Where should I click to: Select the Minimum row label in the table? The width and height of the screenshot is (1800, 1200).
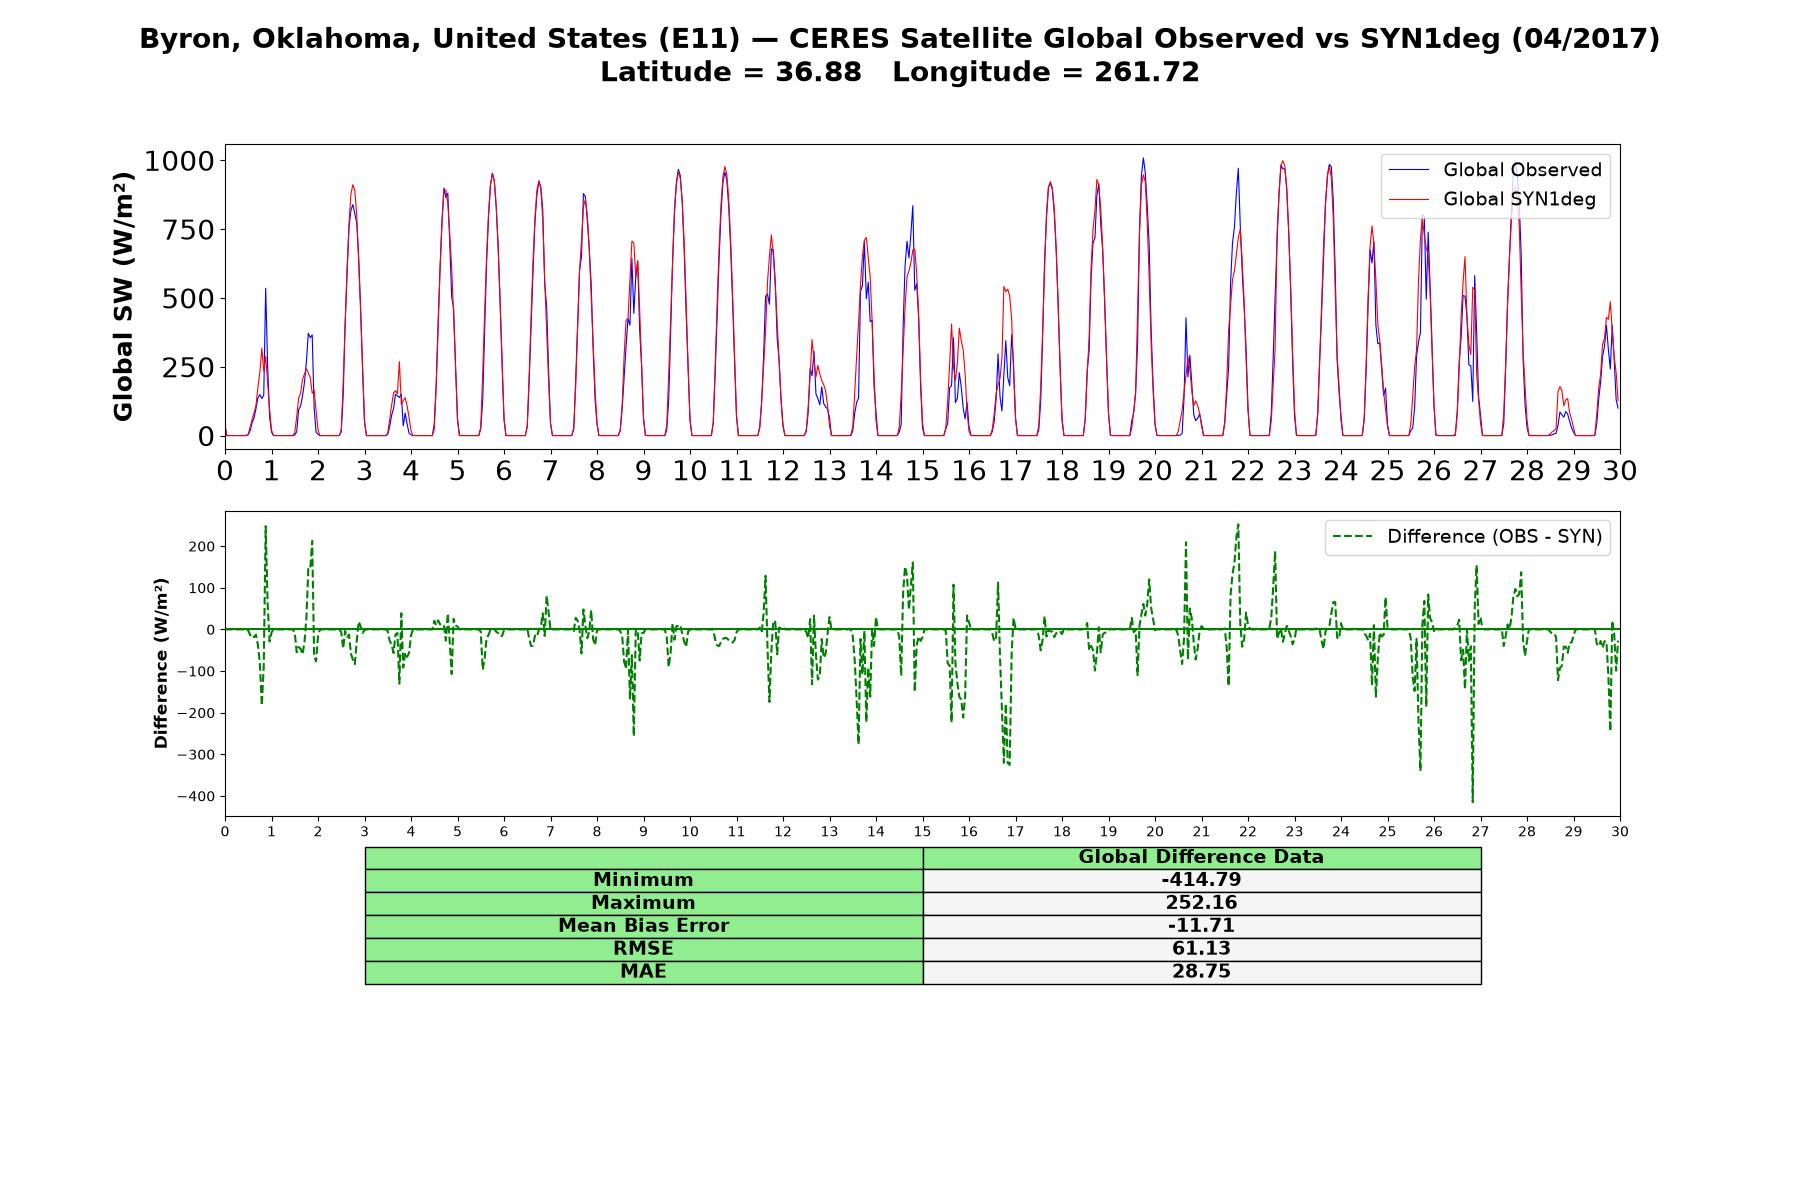pos(644,880)
